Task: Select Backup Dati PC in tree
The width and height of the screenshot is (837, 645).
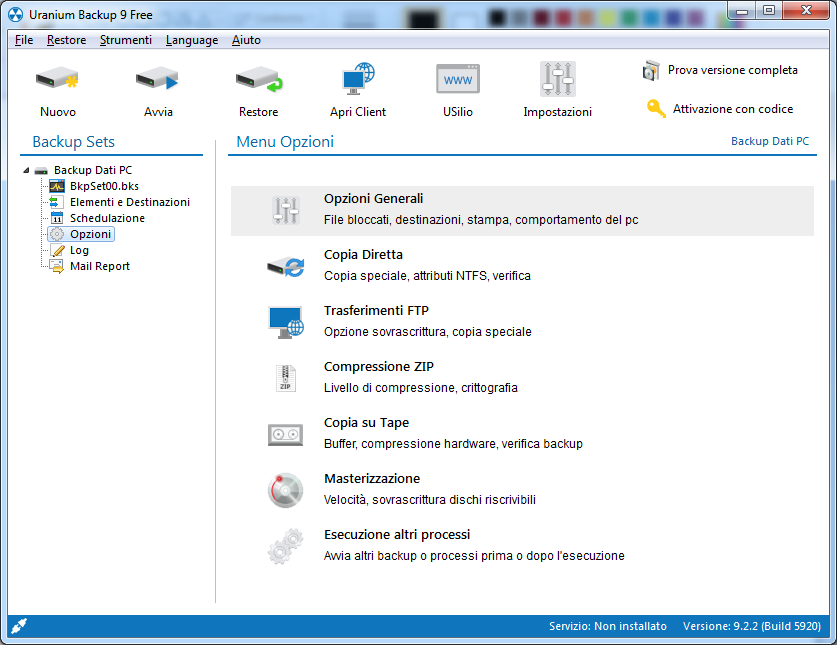Action: tap(92, 170)
